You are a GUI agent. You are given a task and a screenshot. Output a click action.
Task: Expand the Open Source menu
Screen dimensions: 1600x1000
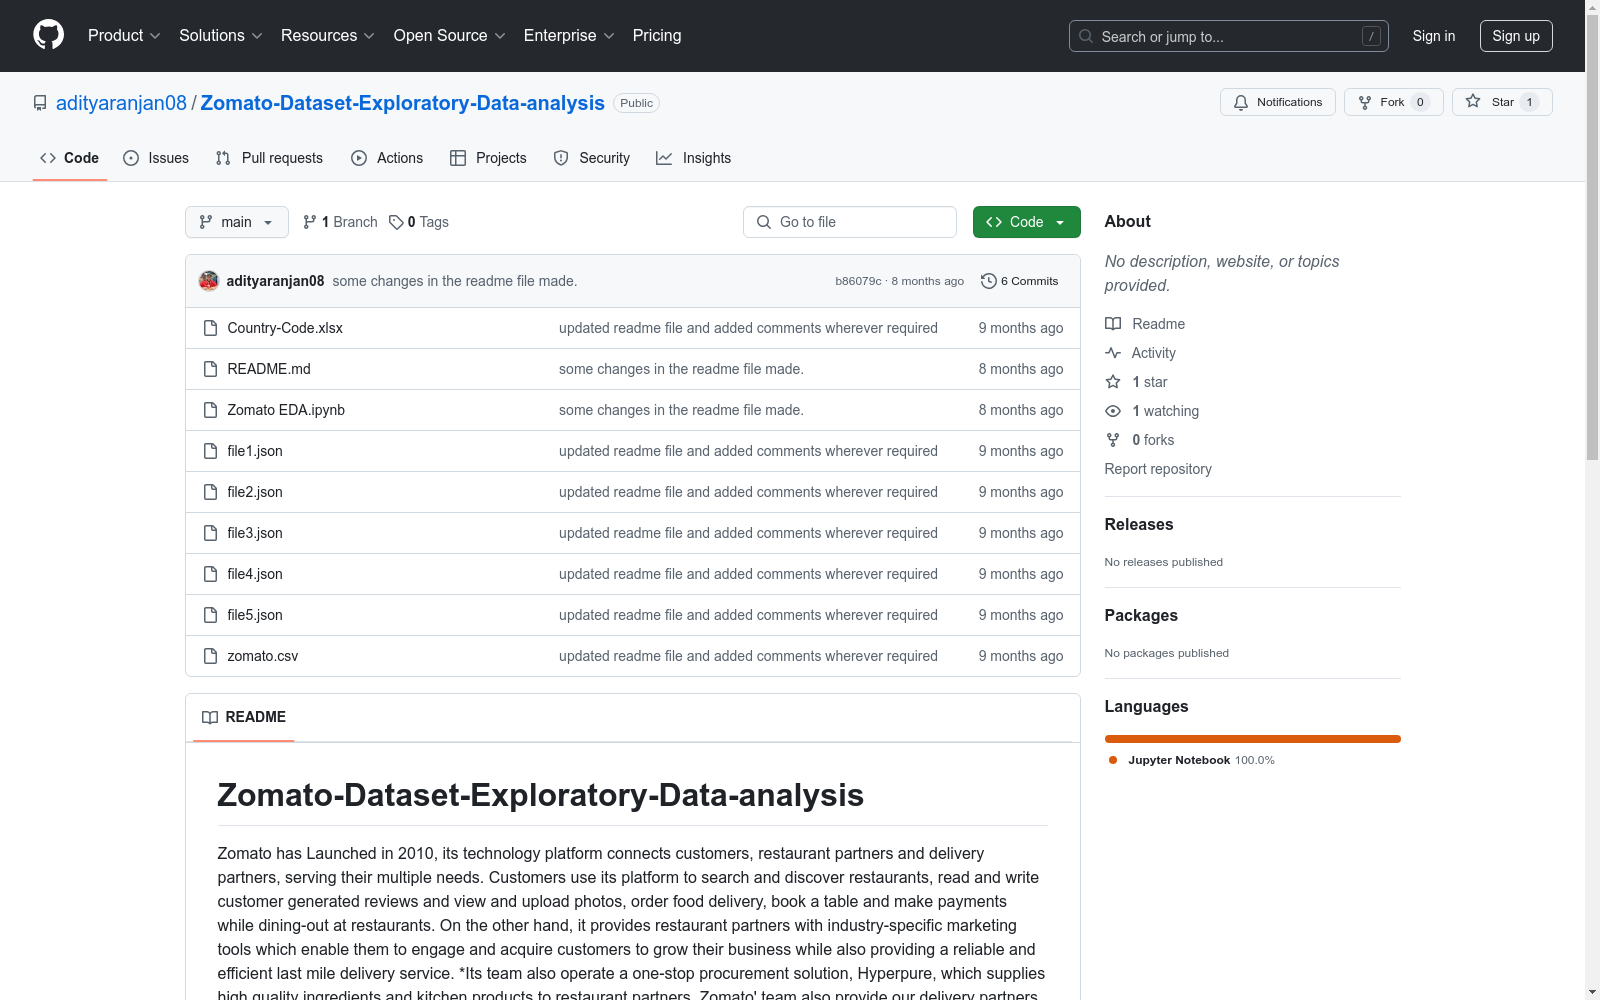point(450,36)
